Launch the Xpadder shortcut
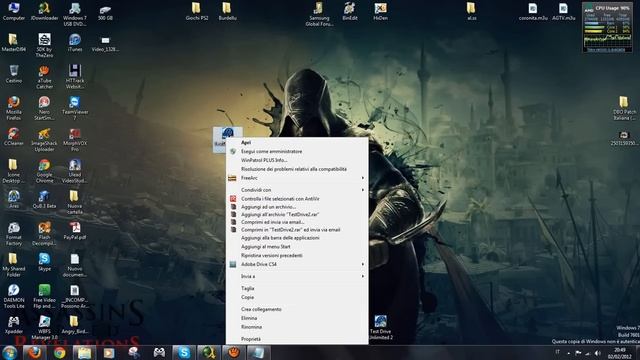Screen dimensions: 640x360 pyautogui.click(x=13, y=325)
